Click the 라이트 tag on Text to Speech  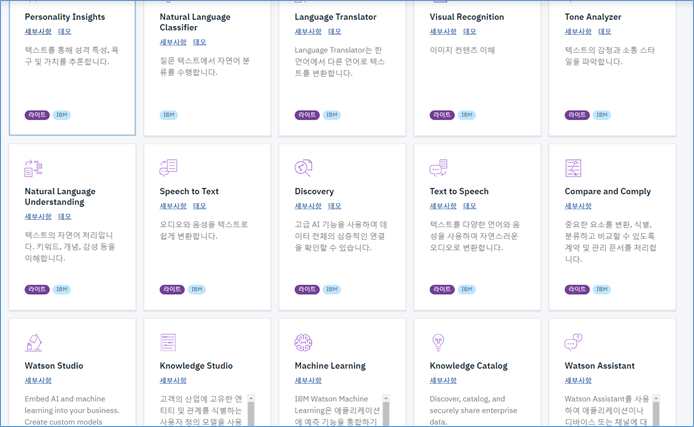442,289
